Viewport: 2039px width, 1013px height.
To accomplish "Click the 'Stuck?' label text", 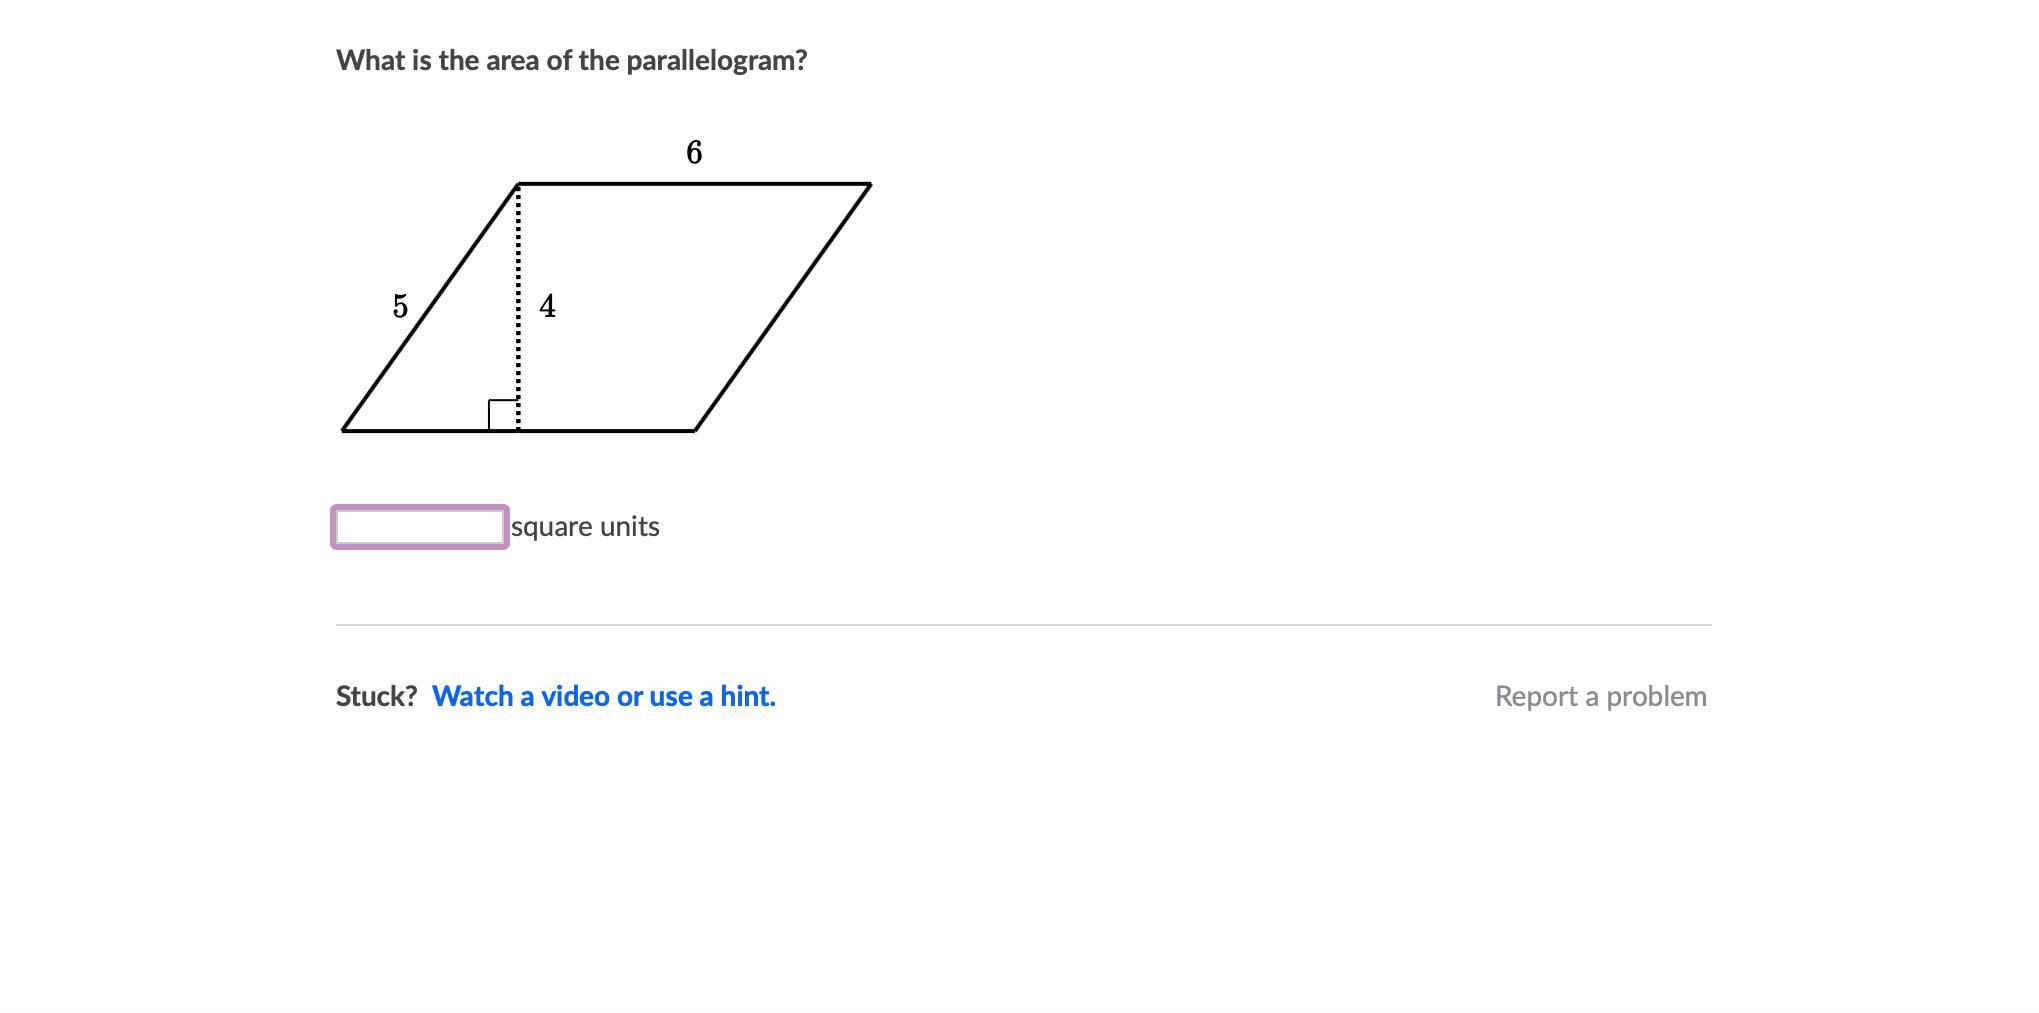I will point(376,696).
